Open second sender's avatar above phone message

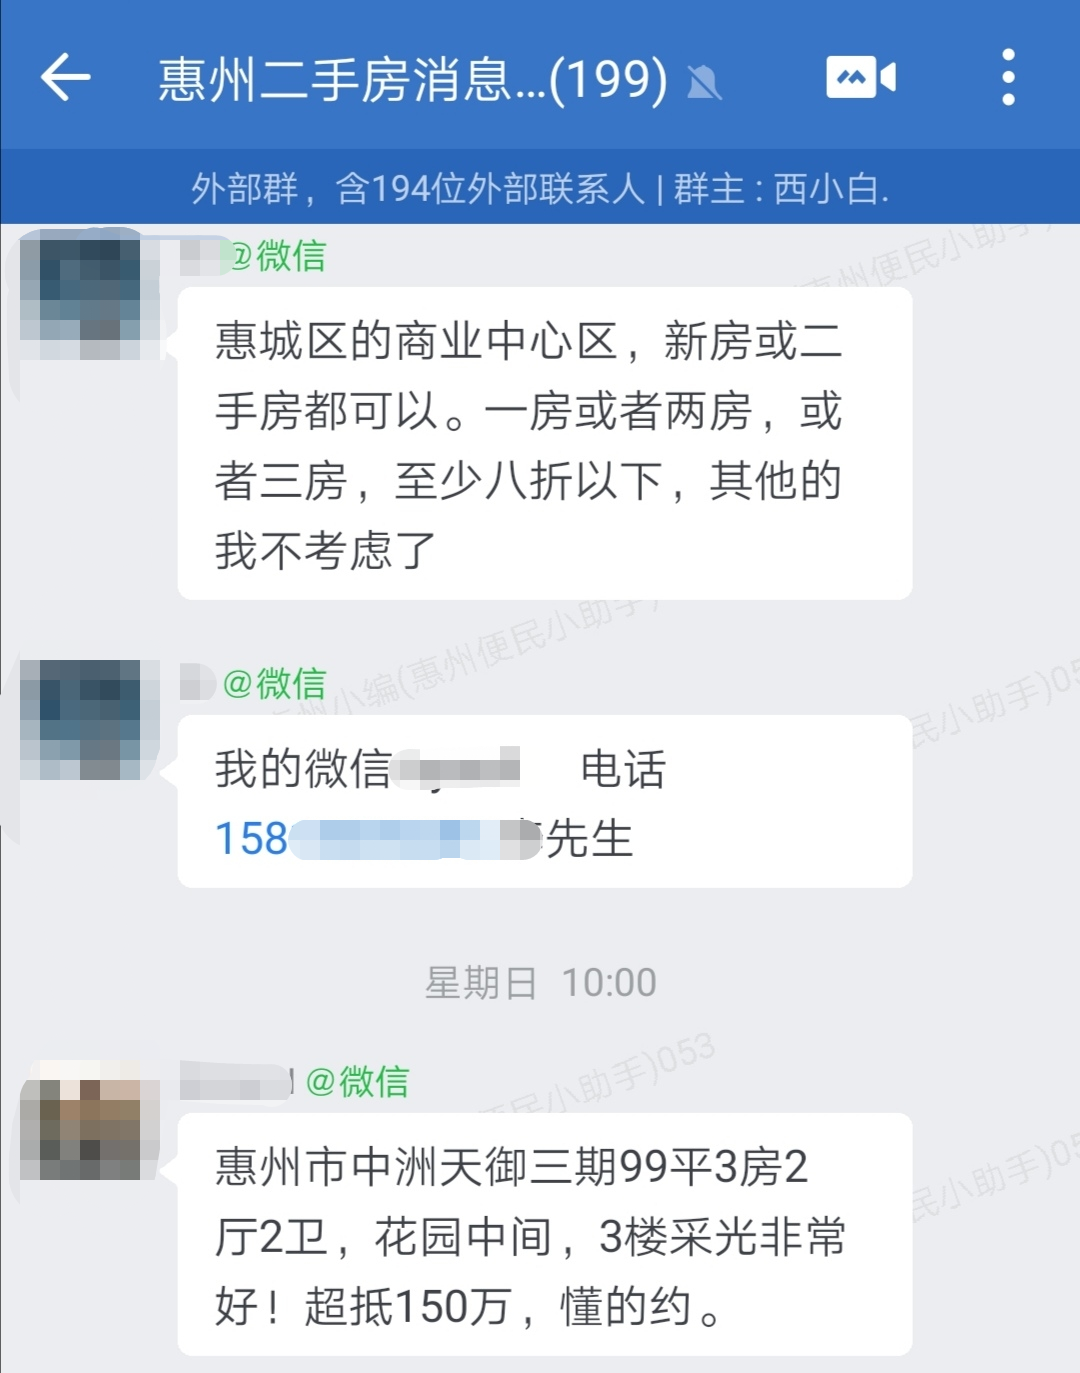point(90,720)
